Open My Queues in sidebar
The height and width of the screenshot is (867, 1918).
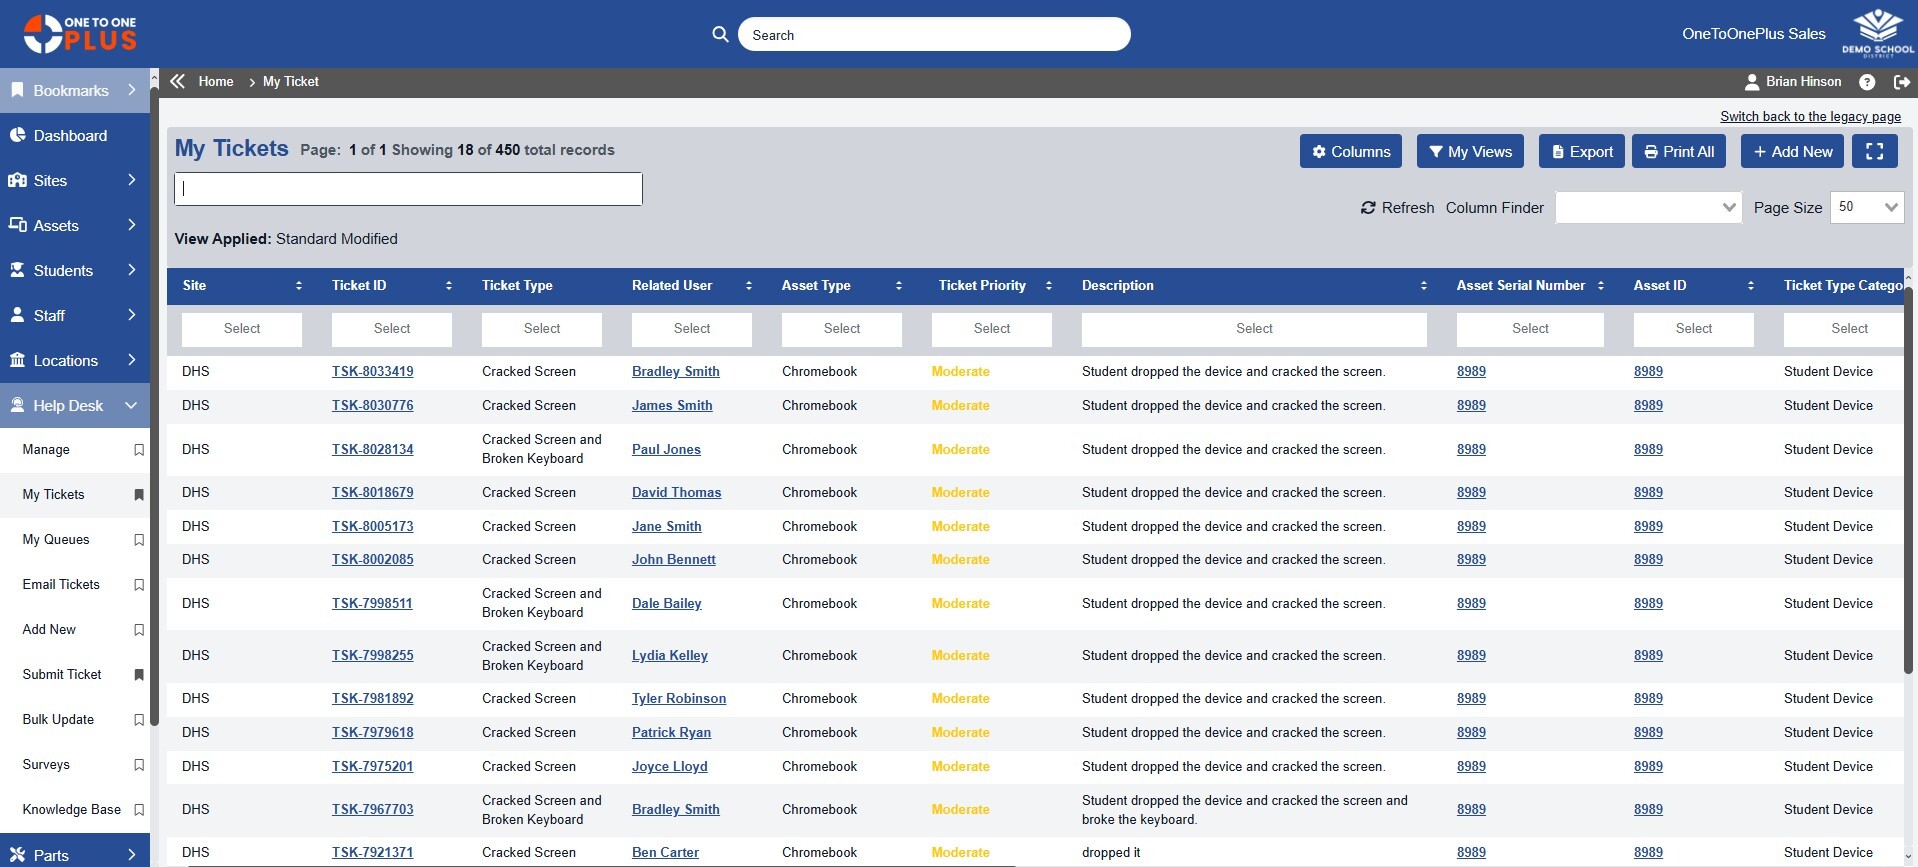pos(56,540)
